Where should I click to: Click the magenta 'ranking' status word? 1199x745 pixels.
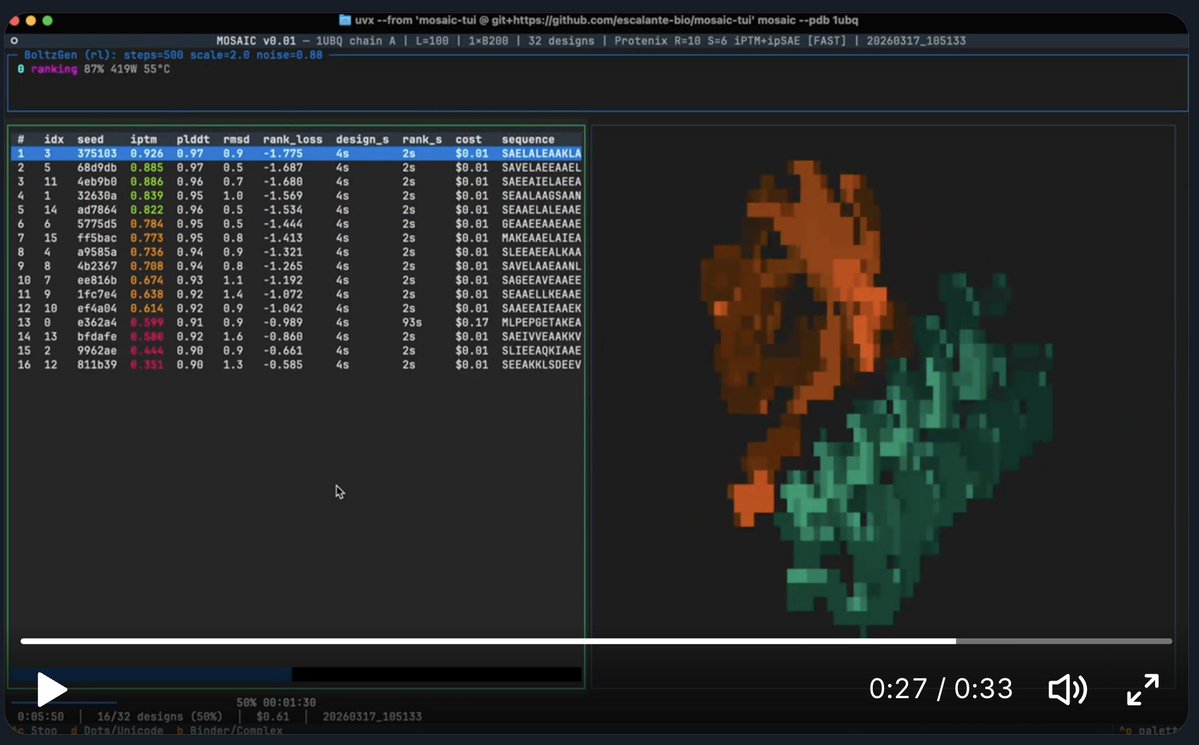tap(54, 69)
